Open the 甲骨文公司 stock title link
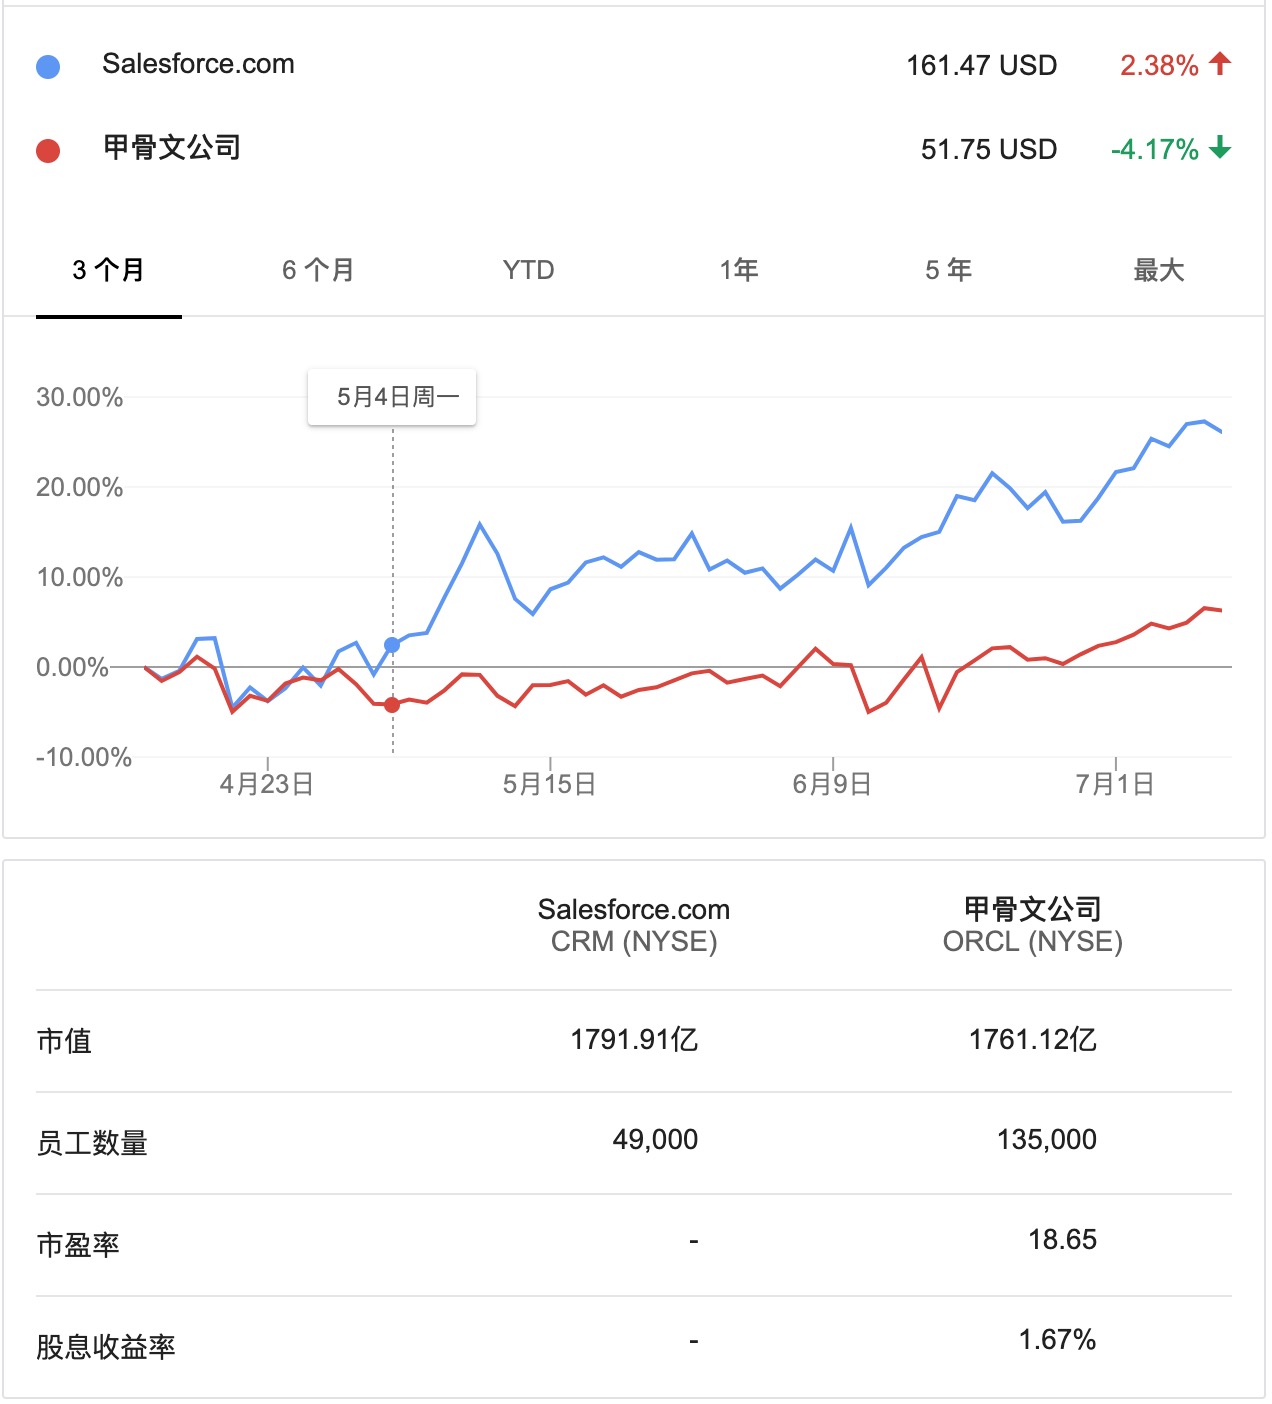 coord(172,148)
